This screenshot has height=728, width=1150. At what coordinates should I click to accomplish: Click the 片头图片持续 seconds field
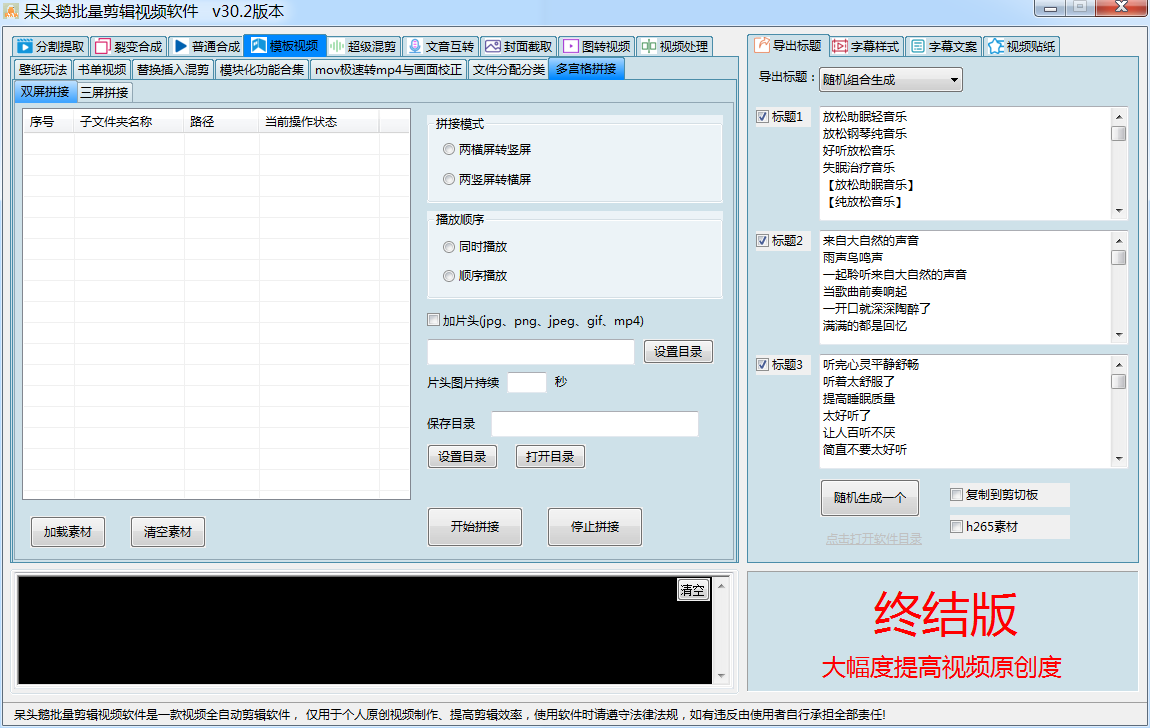[x=527, y=382]
